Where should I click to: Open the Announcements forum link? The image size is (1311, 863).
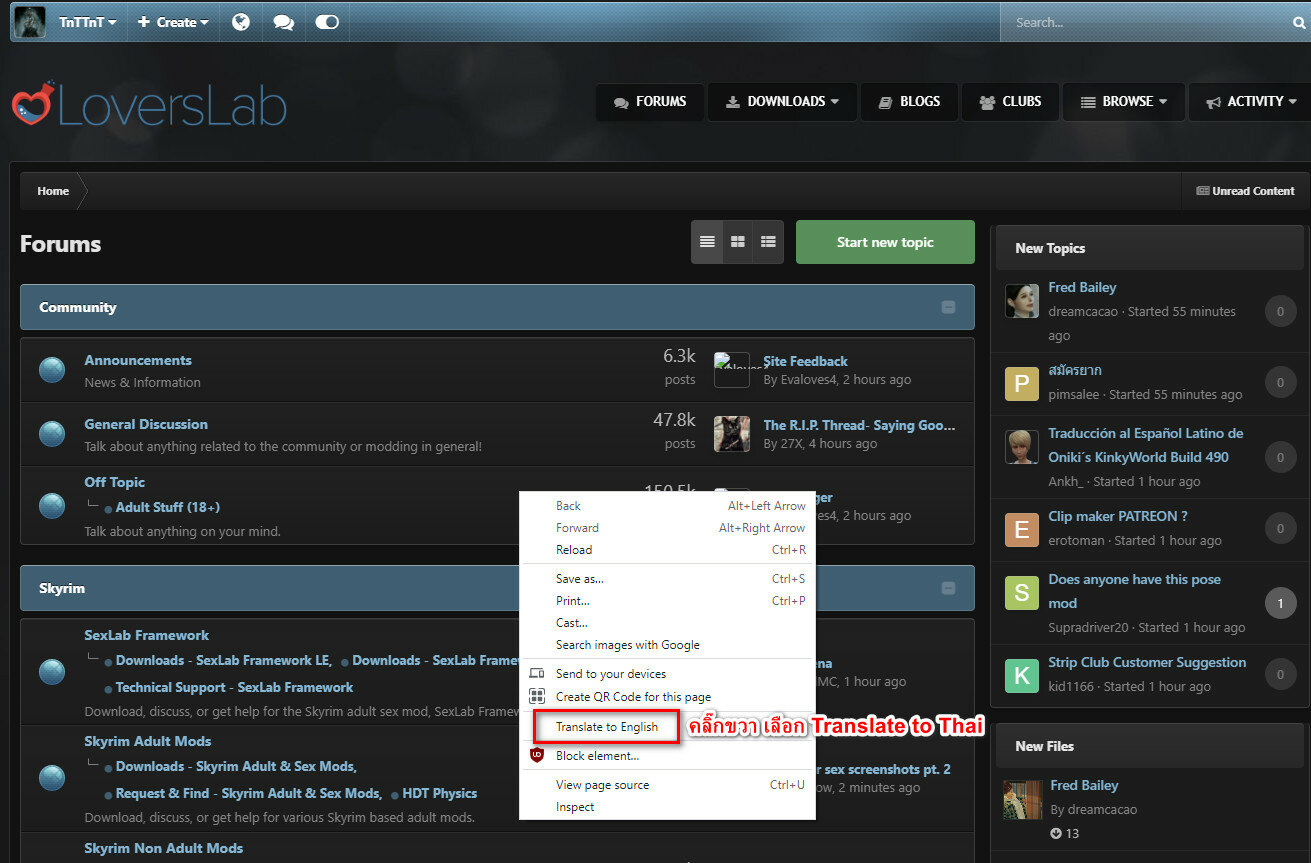pos(138,360)
